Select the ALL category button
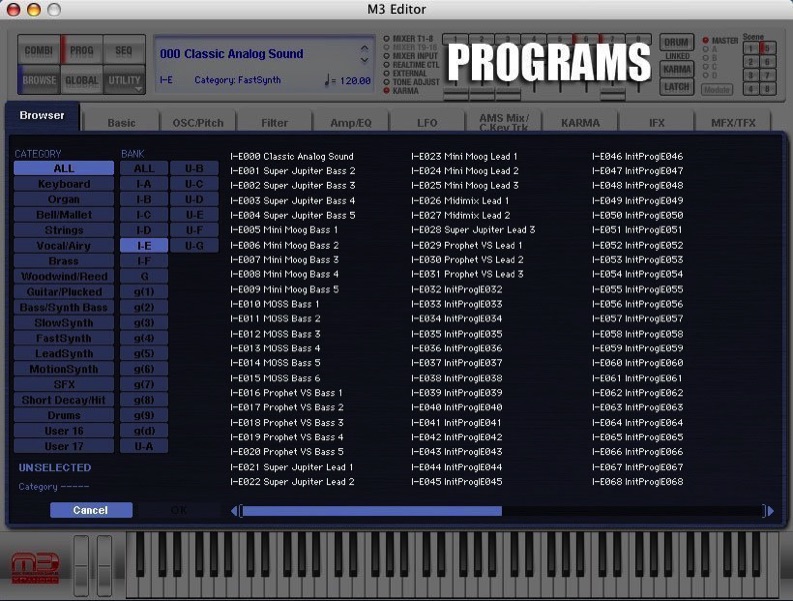The width and height of the screenshot is (793, 601). pyautogui.click(x=64, y=168)
